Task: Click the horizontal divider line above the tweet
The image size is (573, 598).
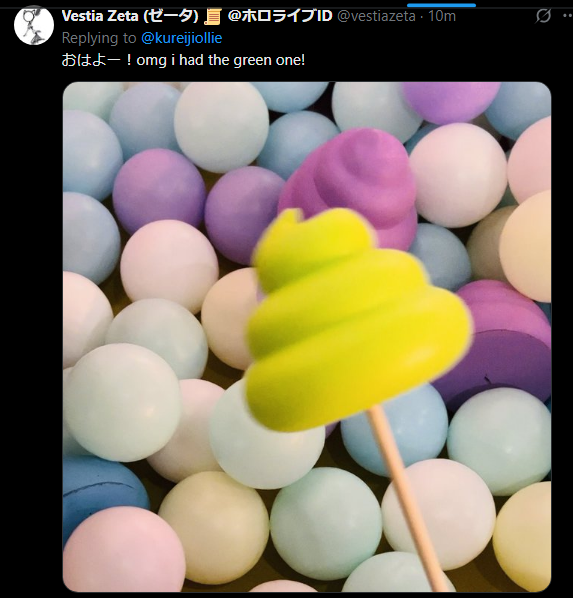Action: pyautogui.click(x=286, y=7)
